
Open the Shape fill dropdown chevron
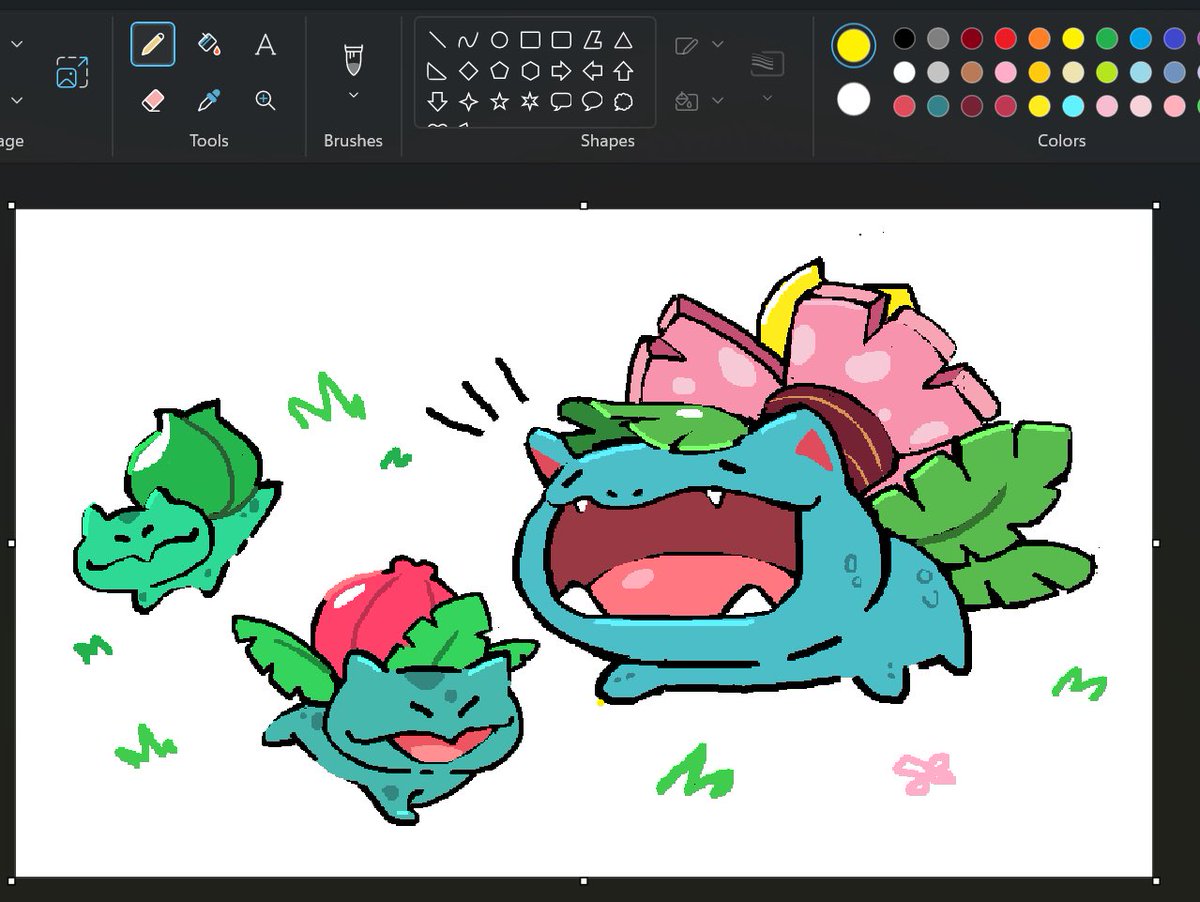pyautogui.click(x=717, y=101)
